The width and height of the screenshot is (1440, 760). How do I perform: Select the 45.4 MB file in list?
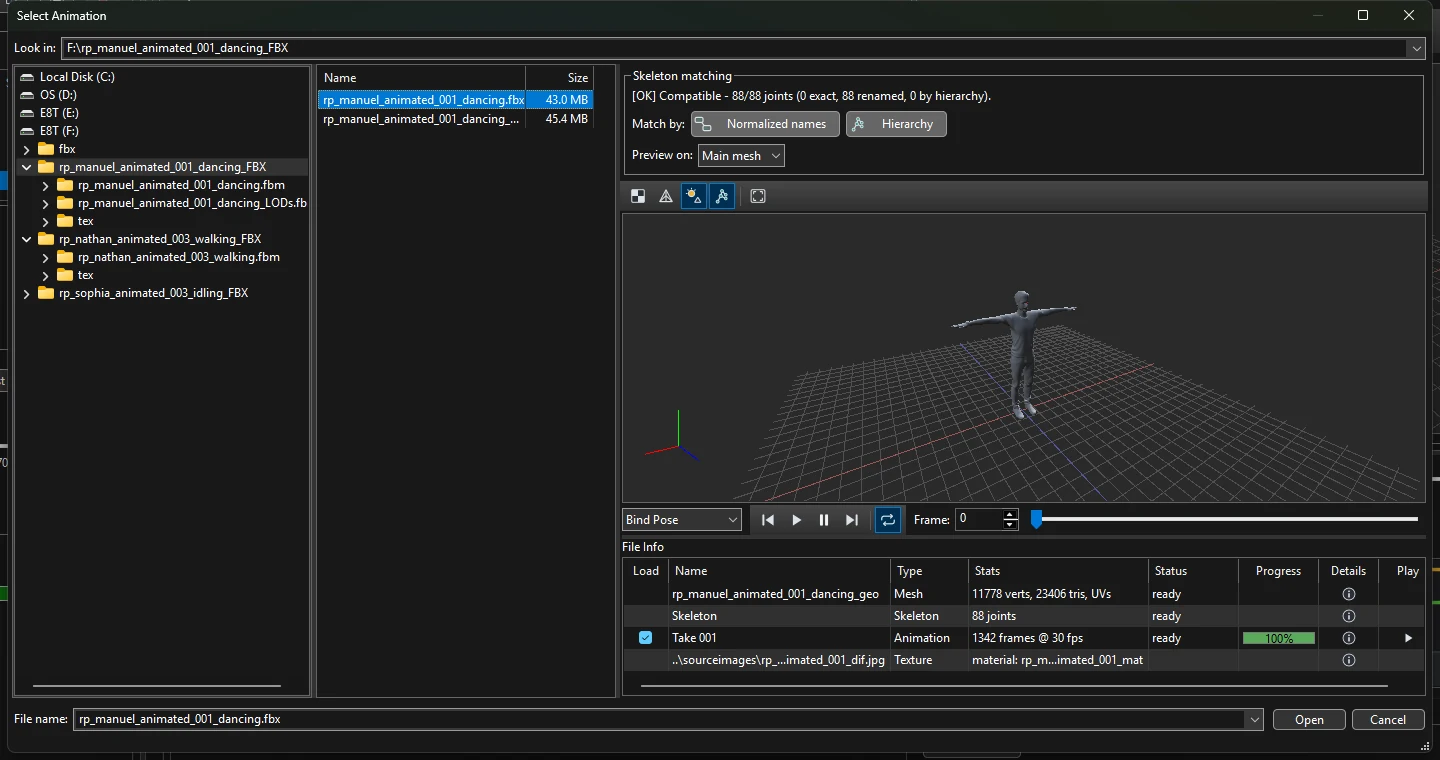pos(456,119)
